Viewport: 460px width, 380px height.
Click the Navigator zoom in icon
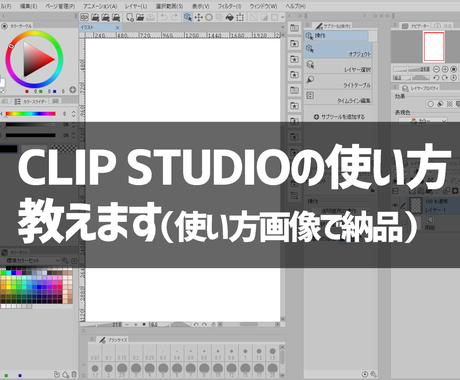point(445,69)
